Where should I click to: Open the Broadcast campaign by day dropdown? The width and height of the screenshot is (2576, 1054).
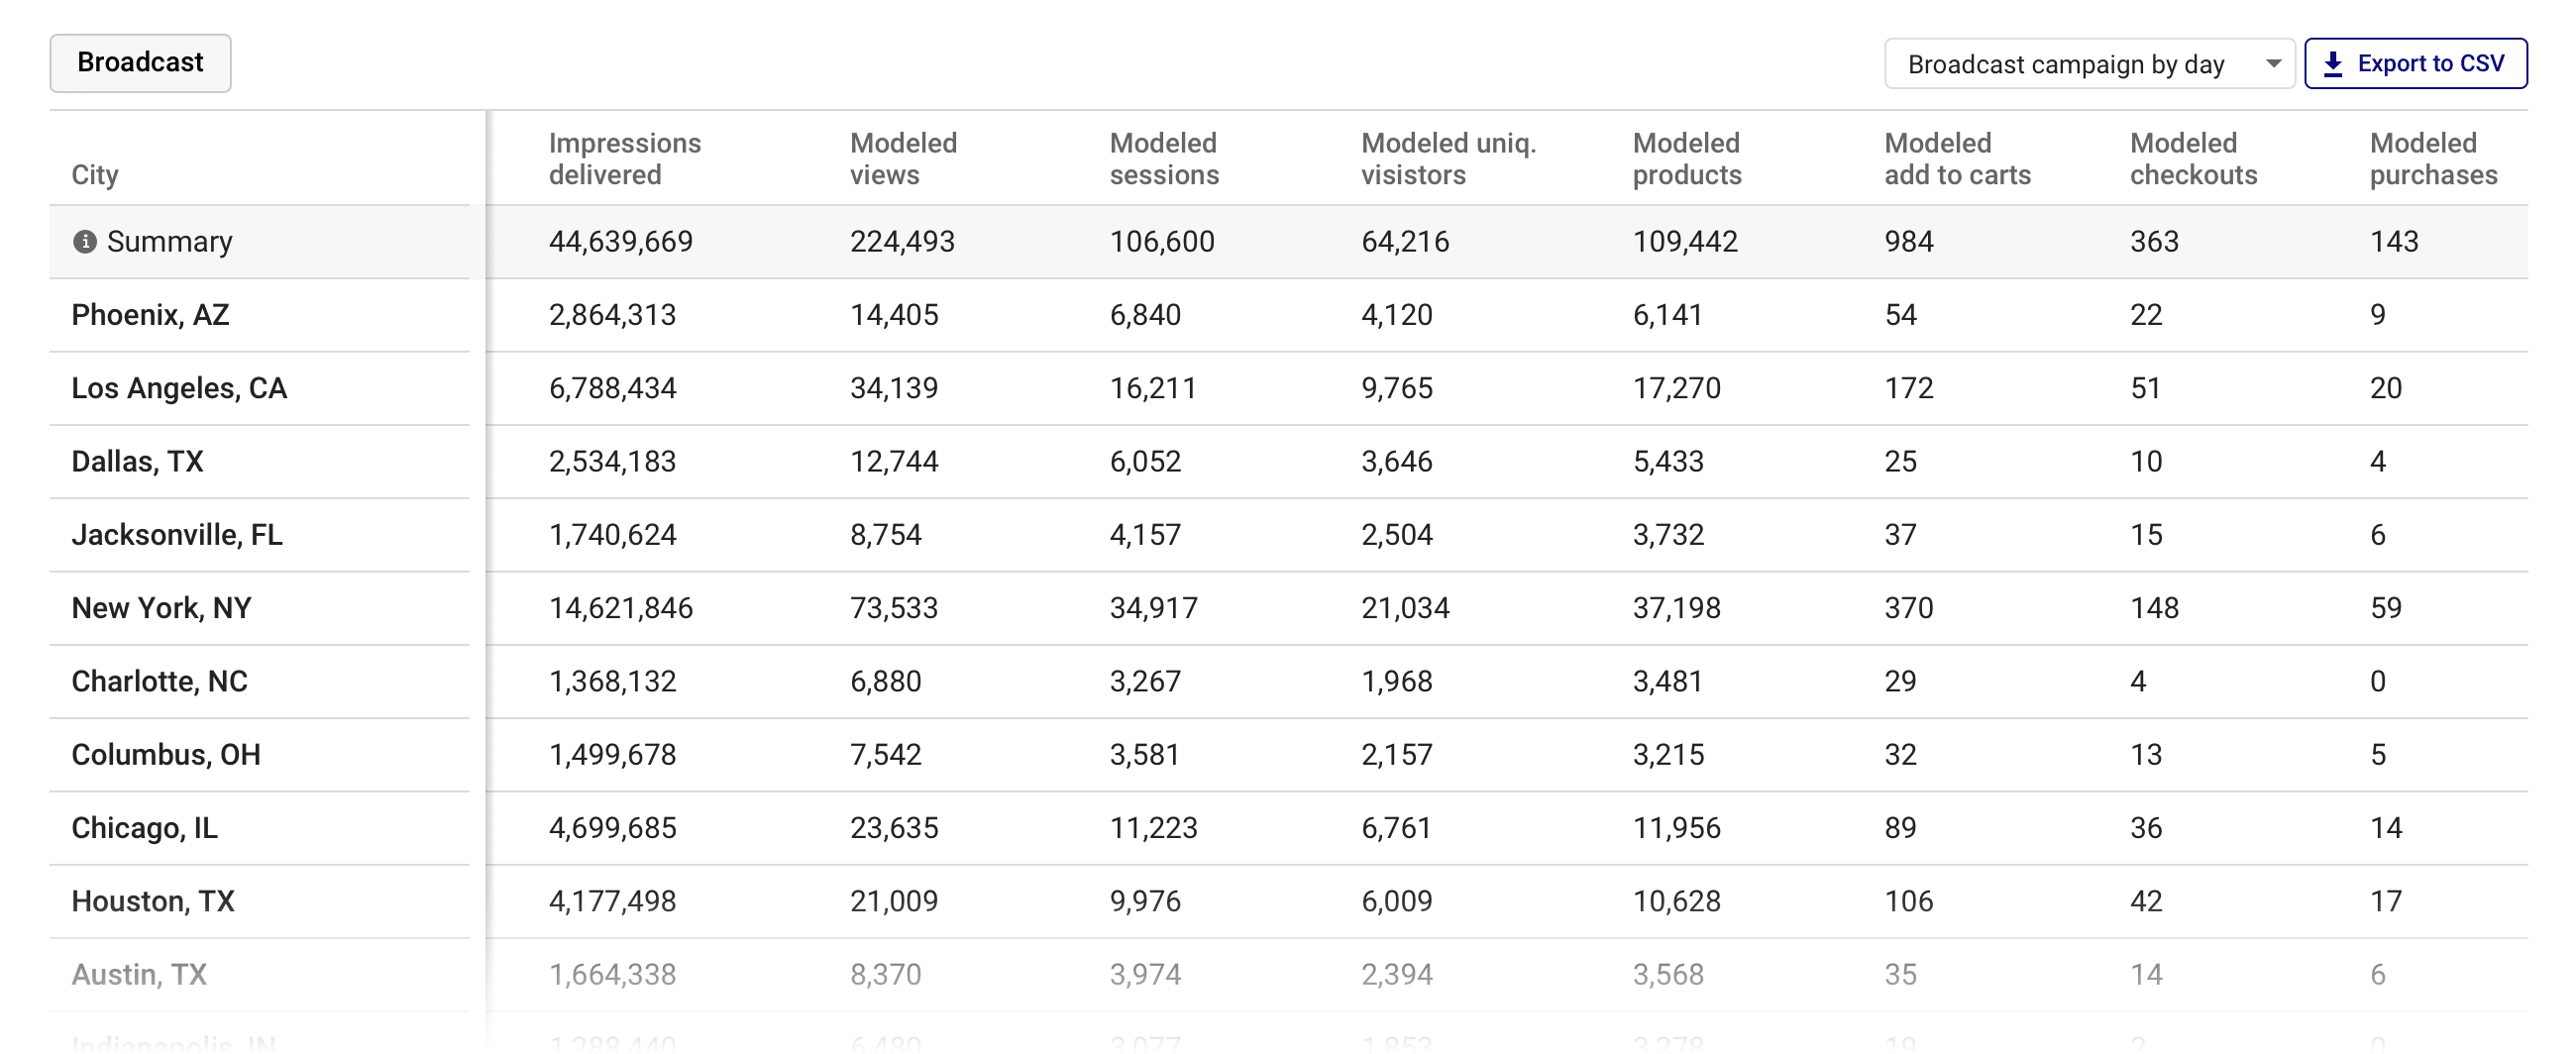pyautogui.click(x=2089, y=63)
